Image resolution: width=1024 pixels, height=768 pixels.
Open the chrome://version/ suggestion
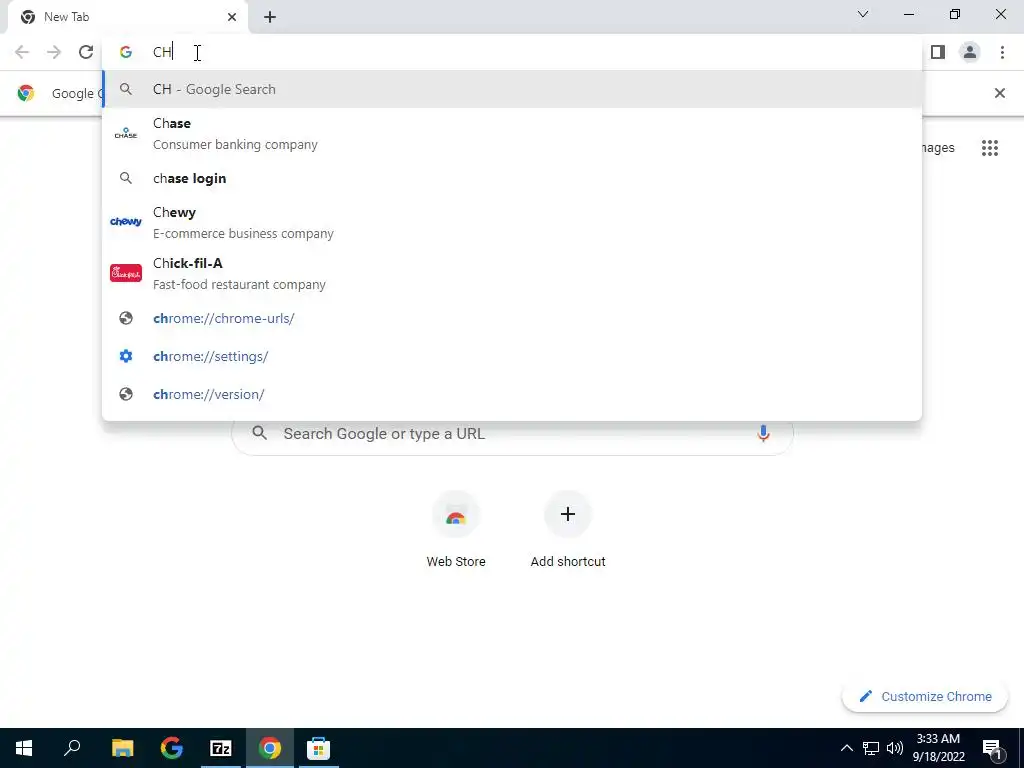pos(512,394)
